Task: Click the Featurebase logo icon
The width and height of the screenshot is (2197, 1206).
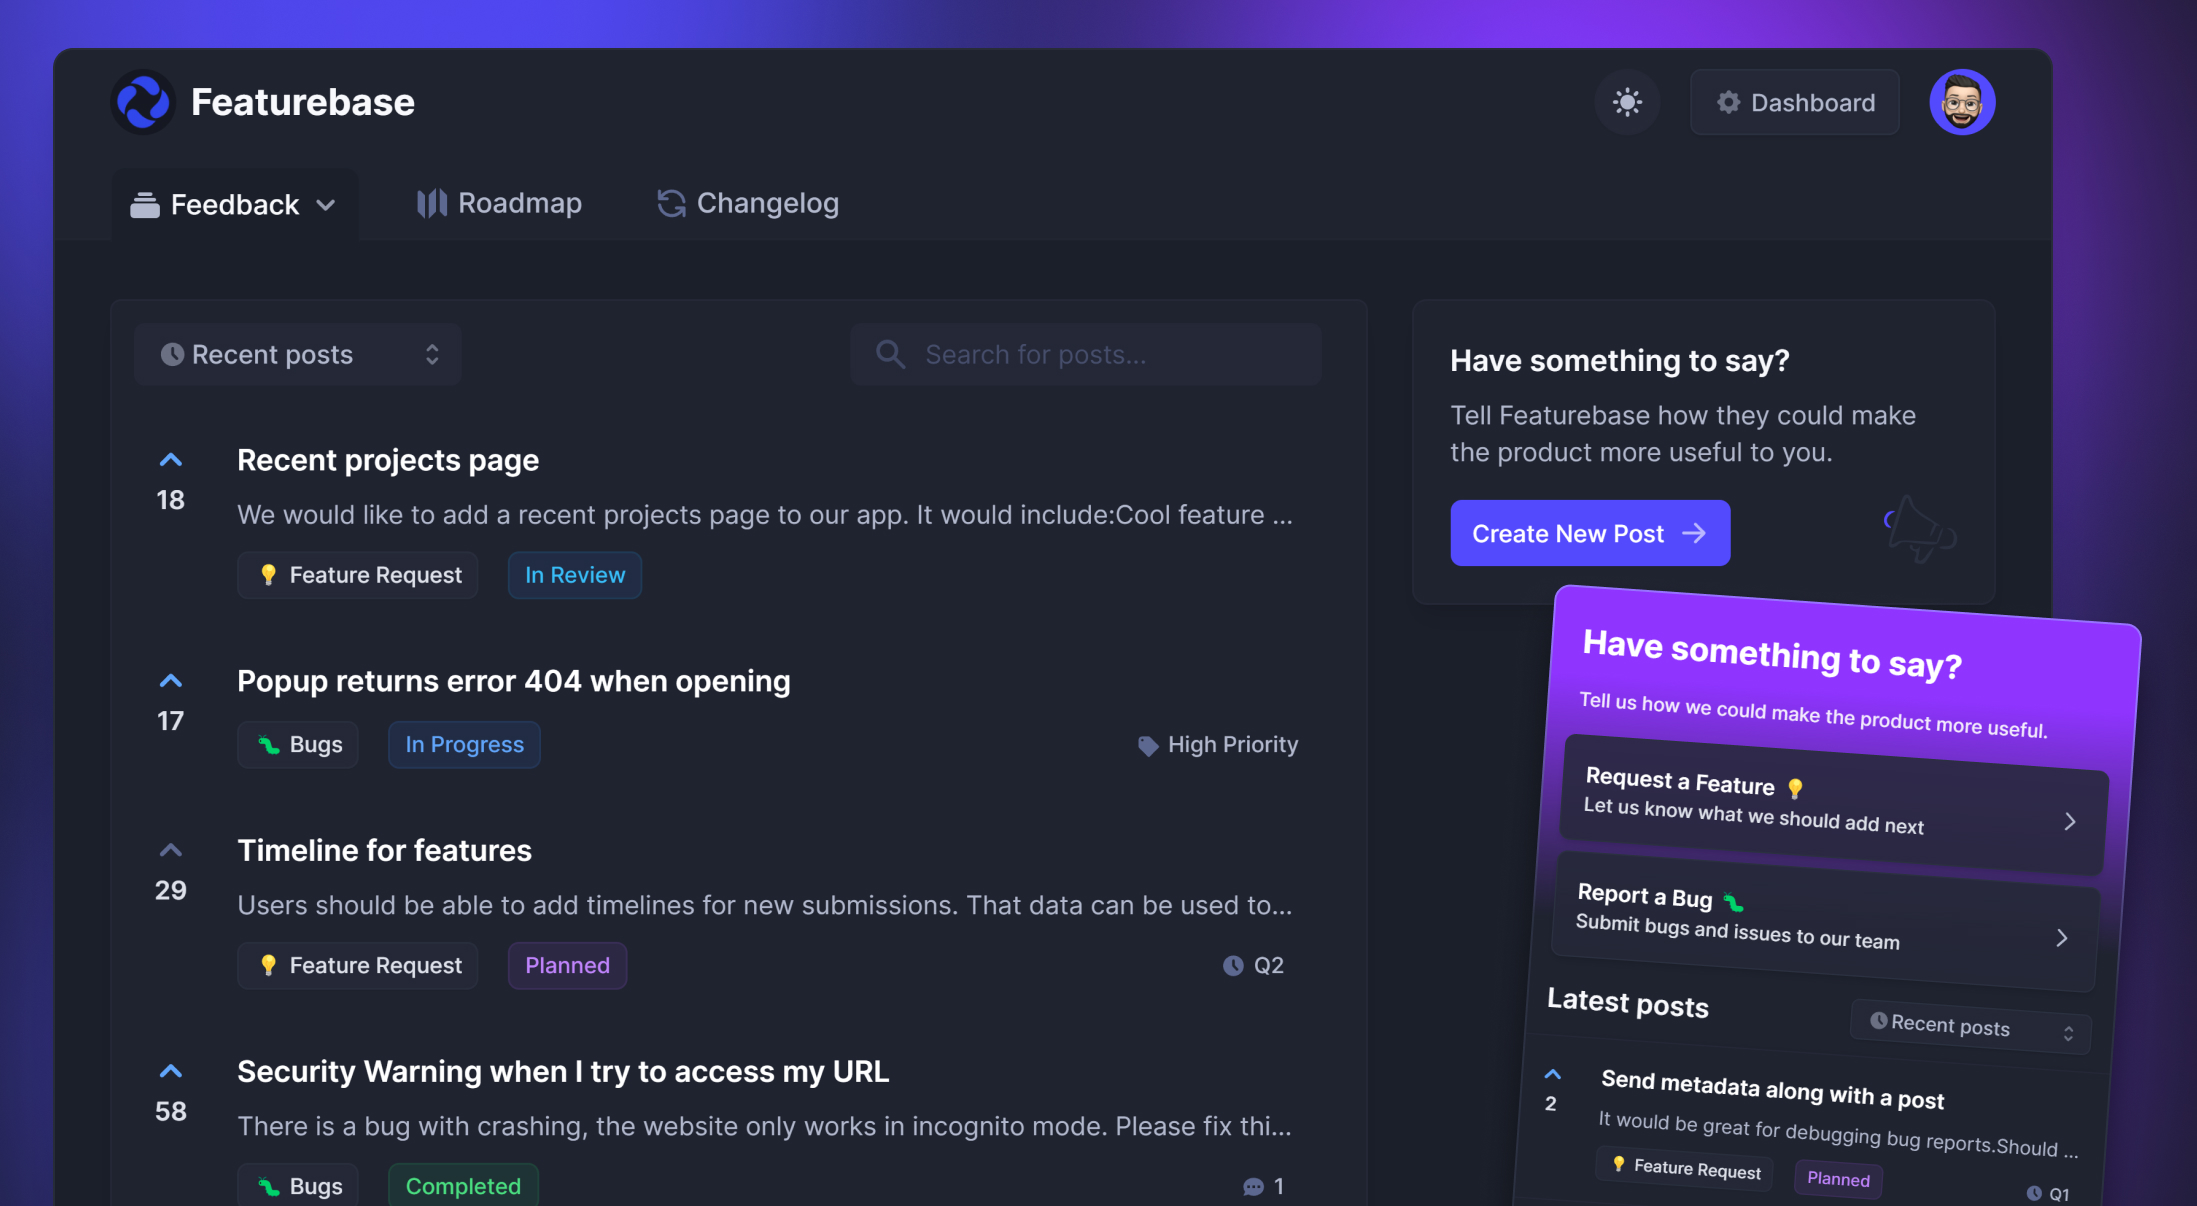Action: [x=141, y=101]
